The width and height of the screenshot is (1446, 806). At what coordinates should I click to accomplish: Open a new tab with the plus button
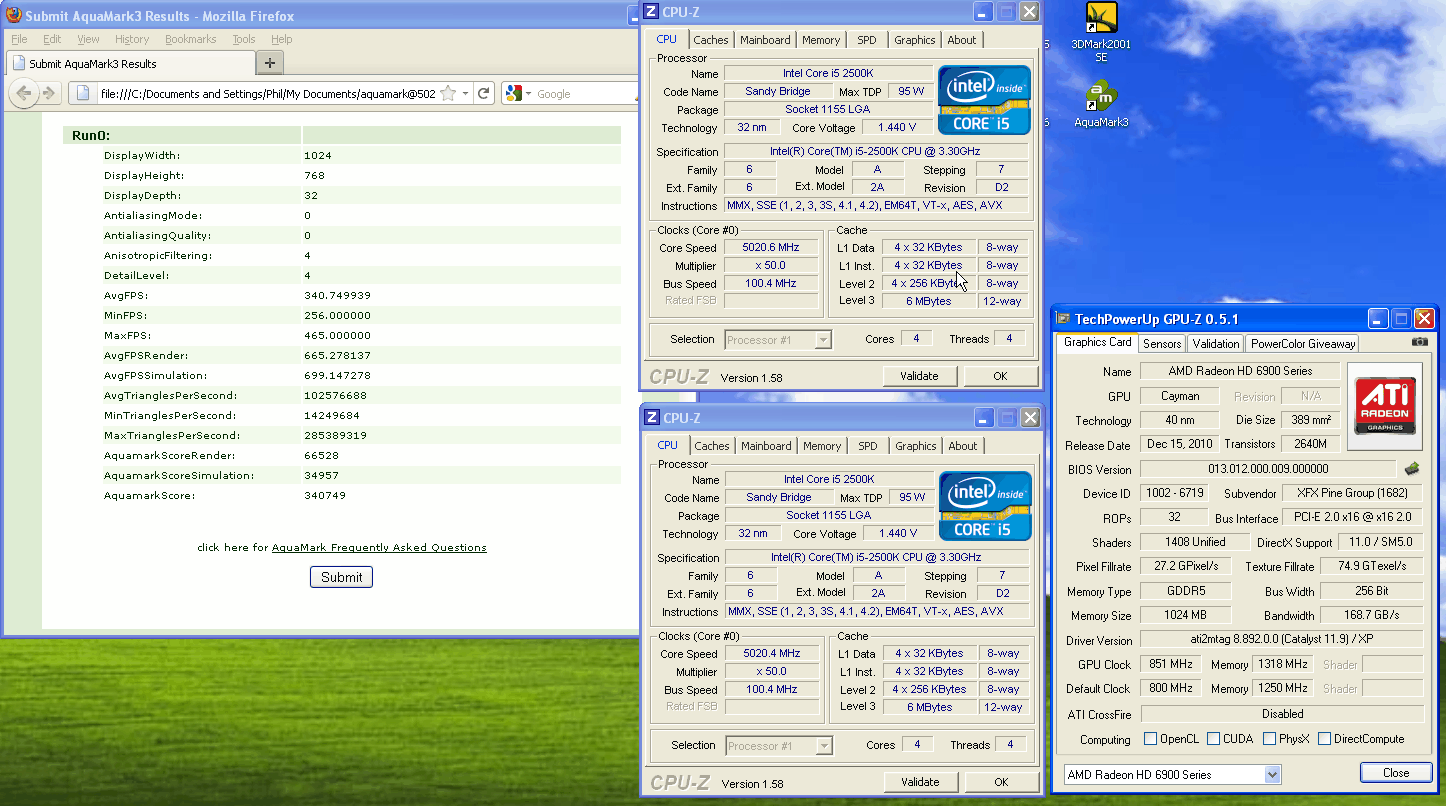270,63
